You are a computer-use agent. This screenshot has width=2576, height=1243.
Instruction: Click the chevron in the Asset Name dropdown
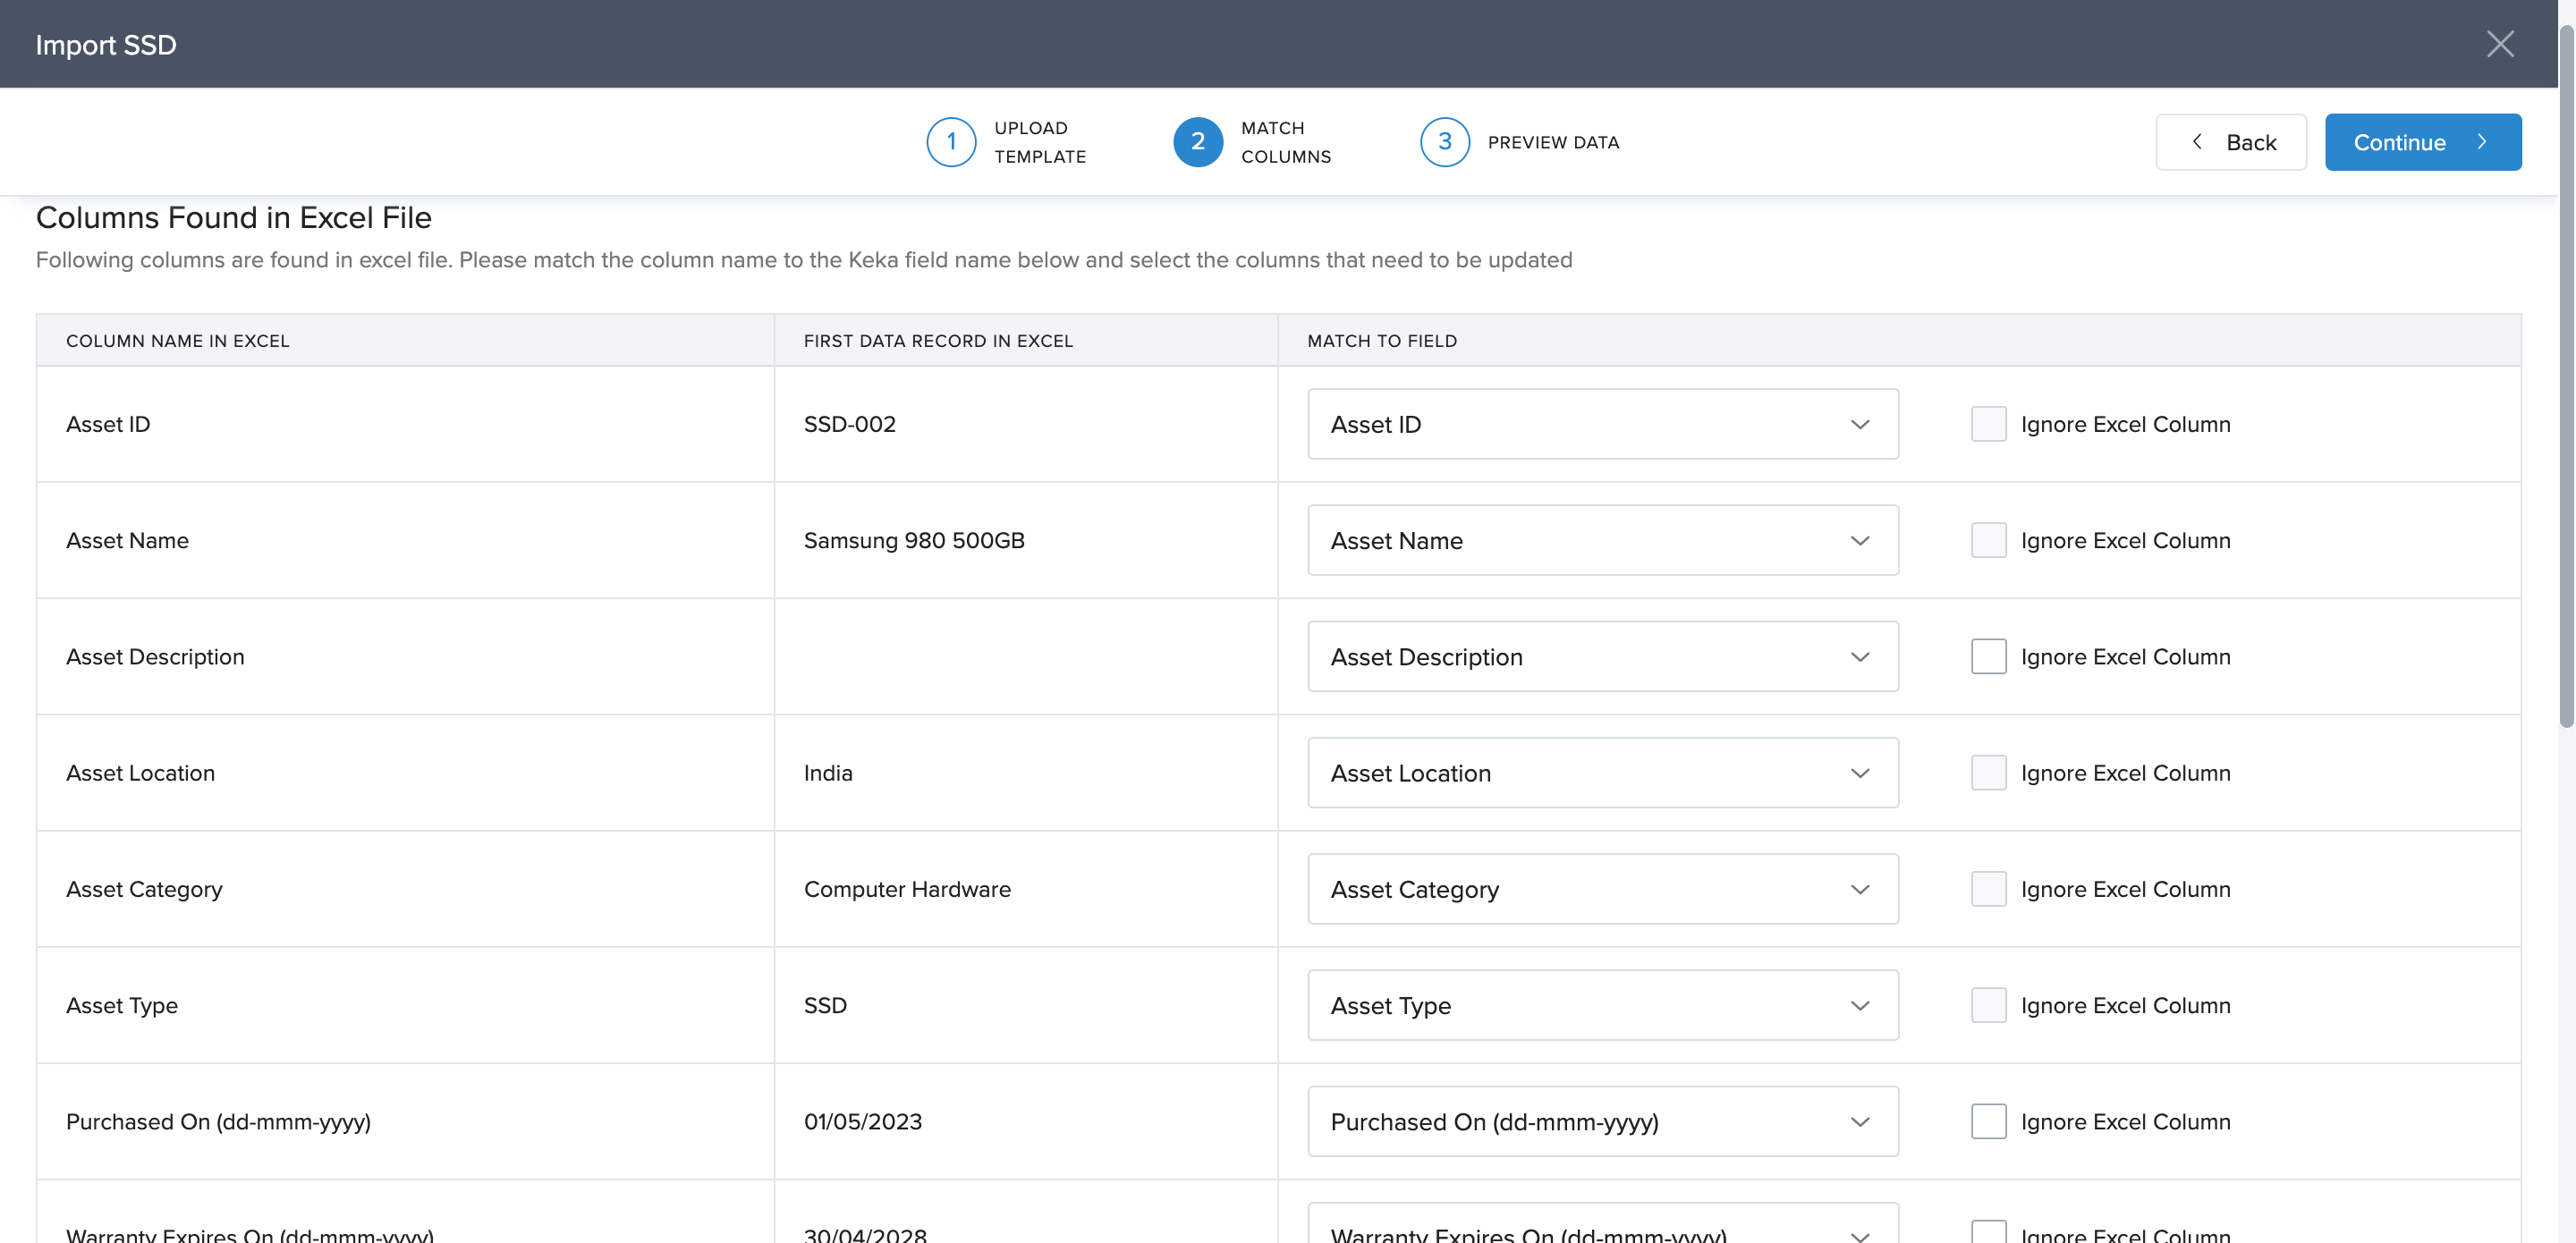(1859, 541)
